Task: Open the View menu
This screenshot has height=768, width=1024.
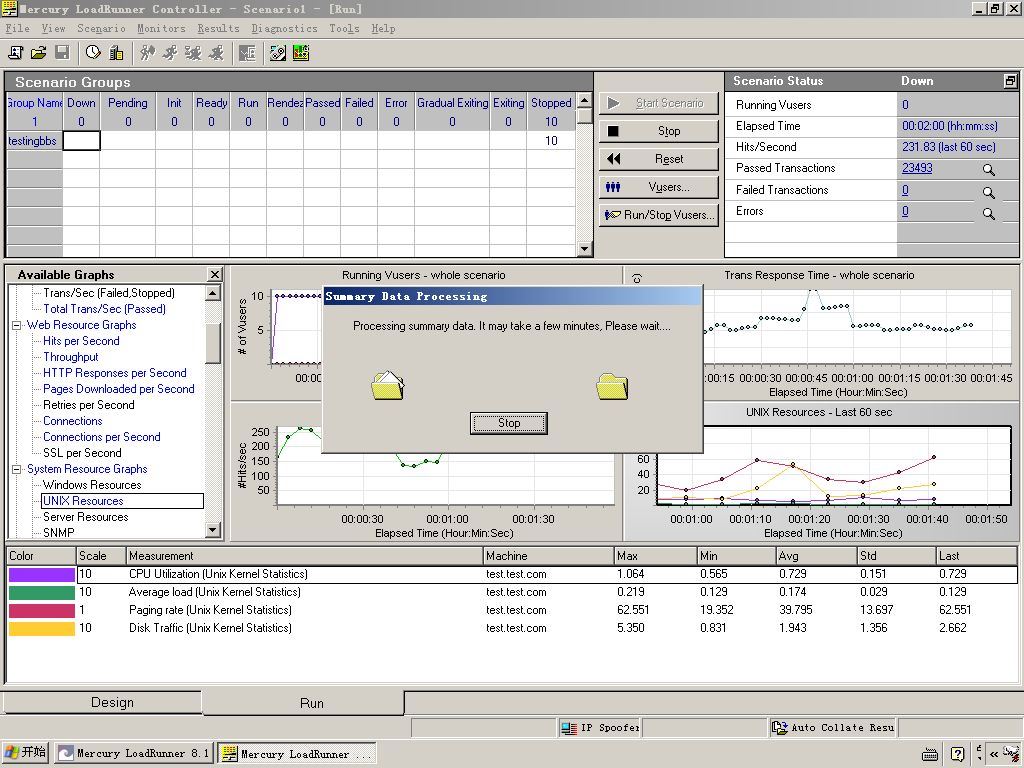Action: (x=54, y=29)
